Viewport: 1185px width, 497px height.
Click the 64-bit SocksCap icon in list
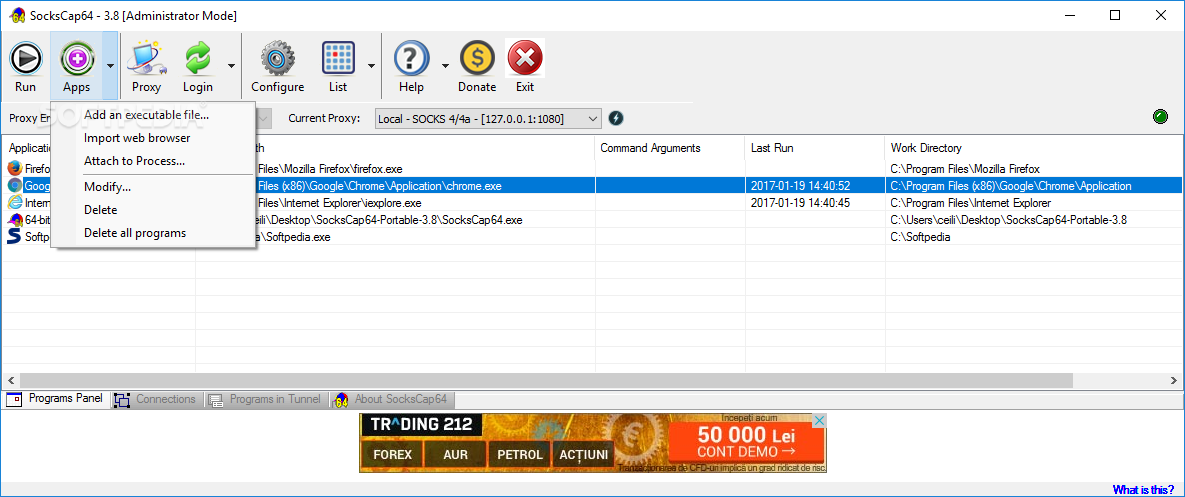(x=14, y=220)
